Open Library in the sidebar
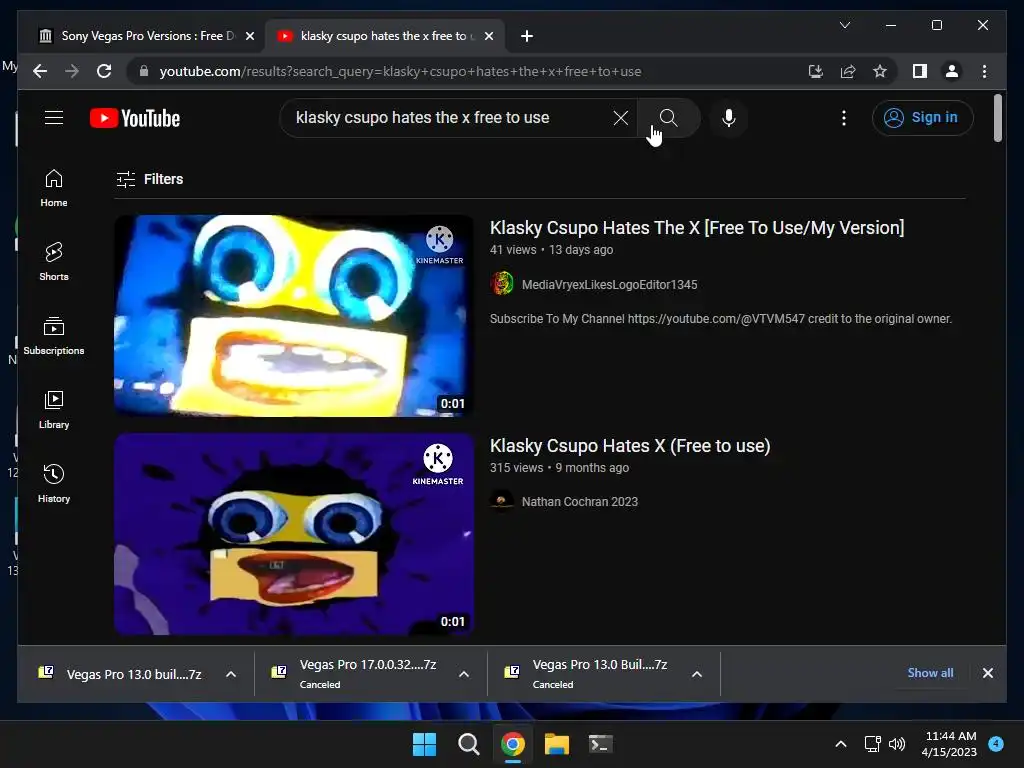Viewport: 1024px width, 768px height. [54, 409]
